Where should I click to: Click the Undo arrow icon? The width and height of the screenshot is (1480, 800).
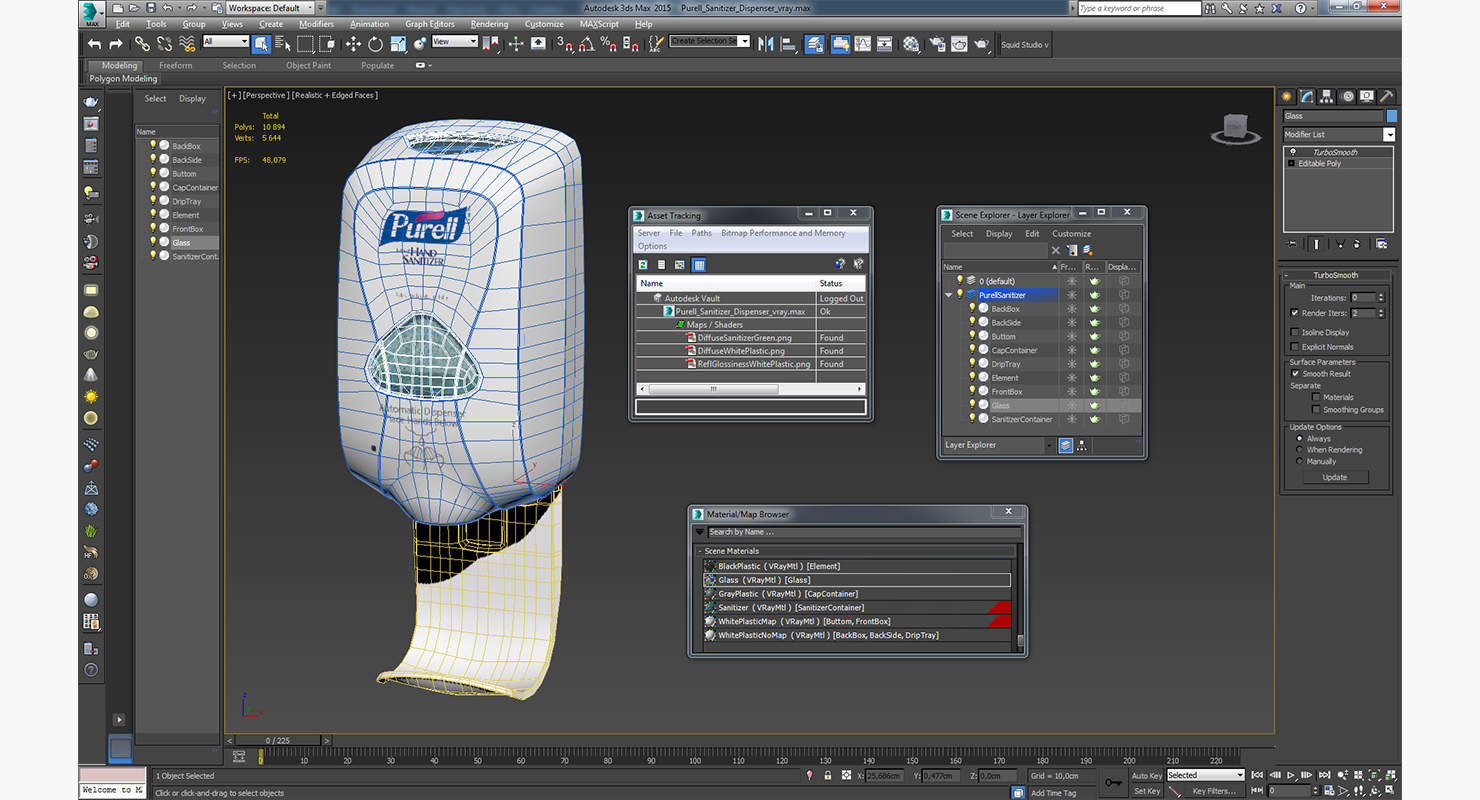[x=94, y=44]
